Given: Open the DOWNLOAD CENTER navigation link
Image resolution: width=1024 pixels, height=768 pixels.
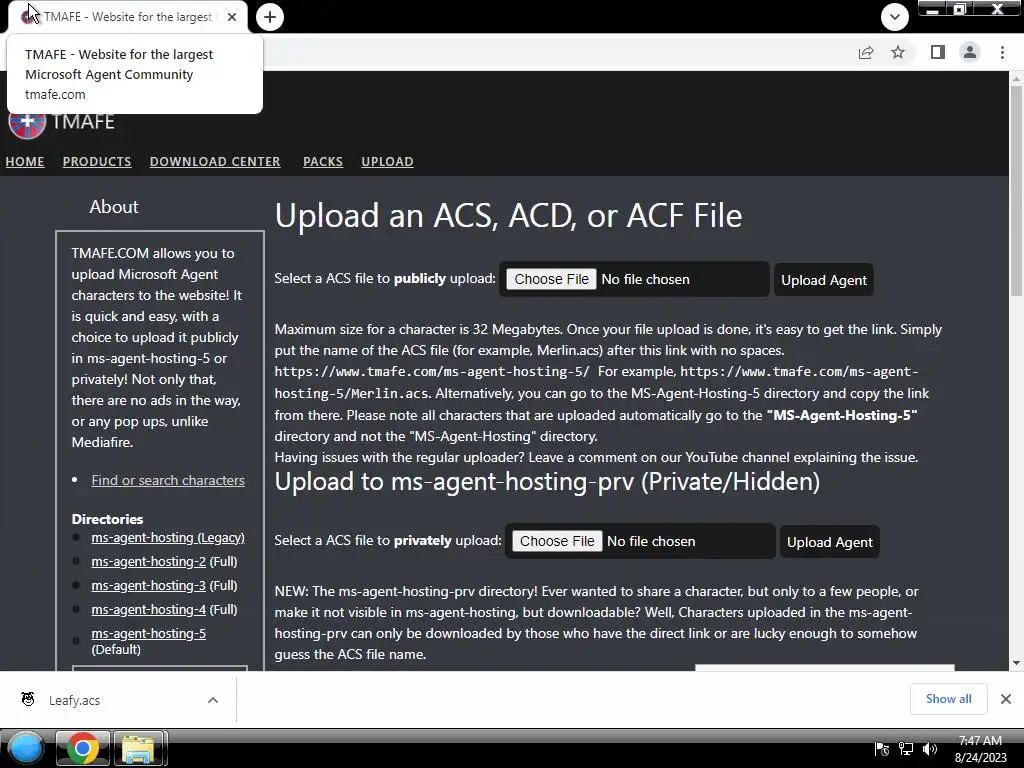Looking at the screenshot, I should (215, 161).
